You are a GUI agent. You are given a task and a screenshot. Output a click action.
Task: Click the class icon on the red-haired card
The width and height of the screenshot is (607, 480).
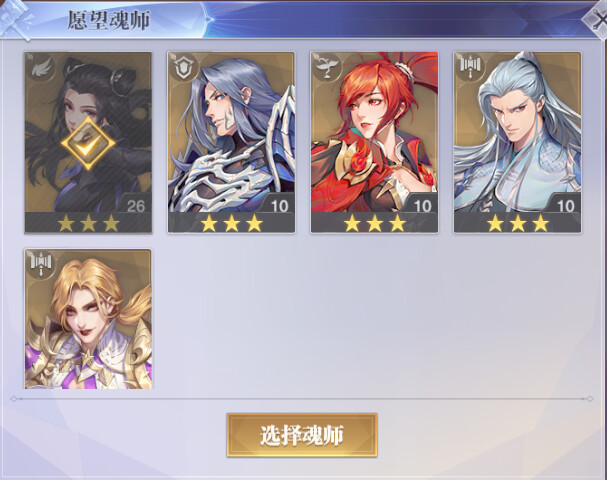point(327,69)
